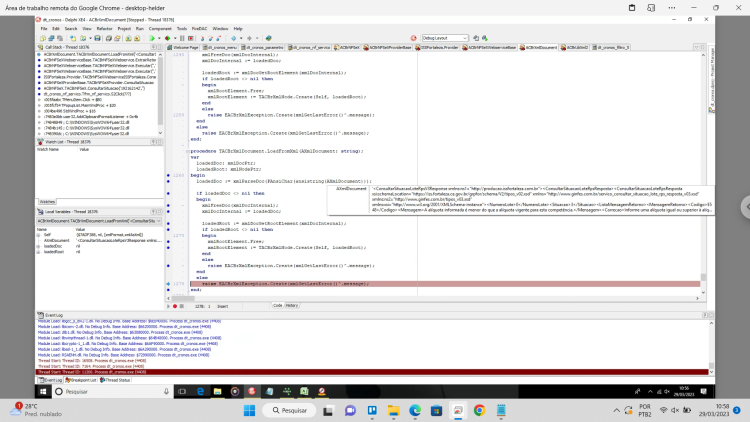Open the Refactor menu
Viewport: 750px width, 422px height.
click(x=104, y=29)
